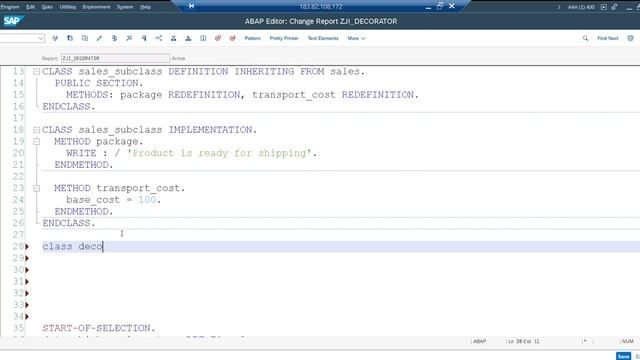Click the round icon right of Find Next
Screen dimensions: 640x360
click(631, 38)
